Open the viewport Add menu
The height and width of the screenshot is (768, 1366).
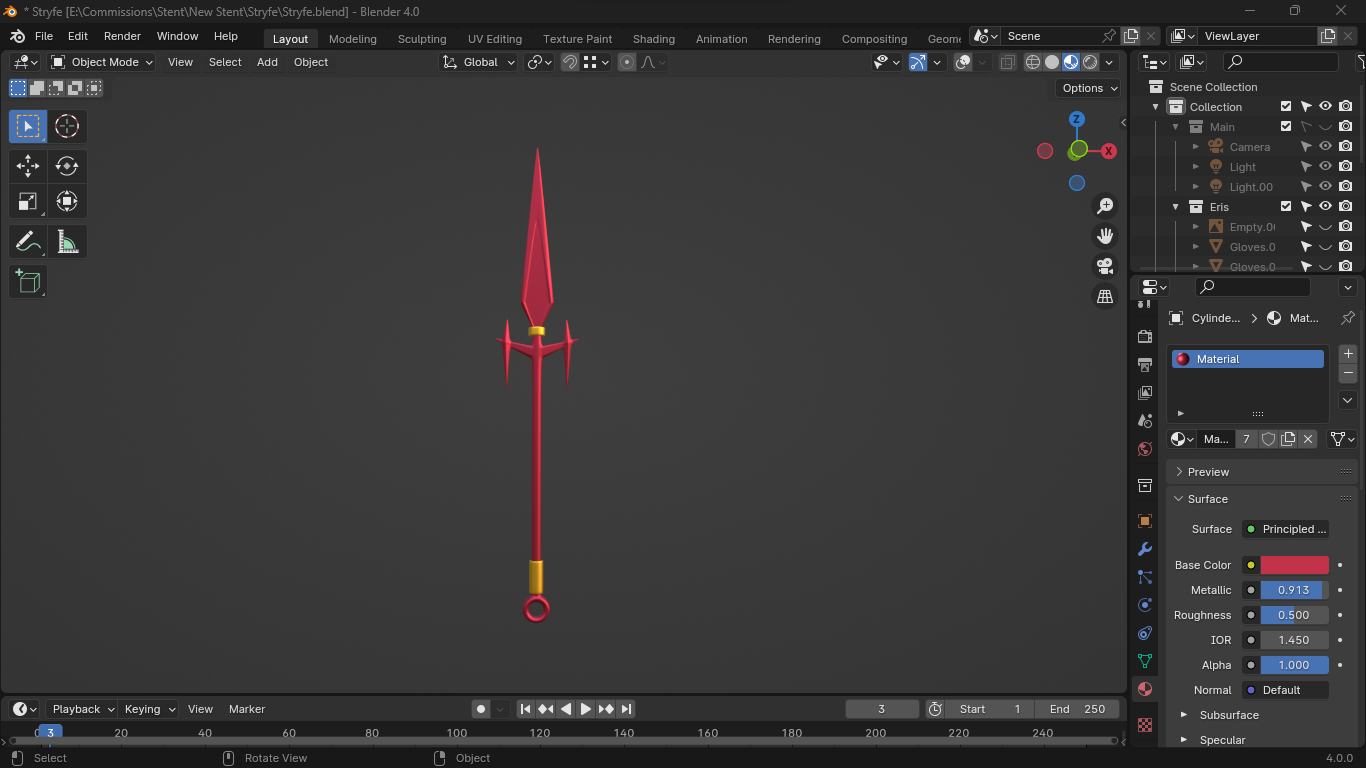pyautogui.click(x=267, y=62)
